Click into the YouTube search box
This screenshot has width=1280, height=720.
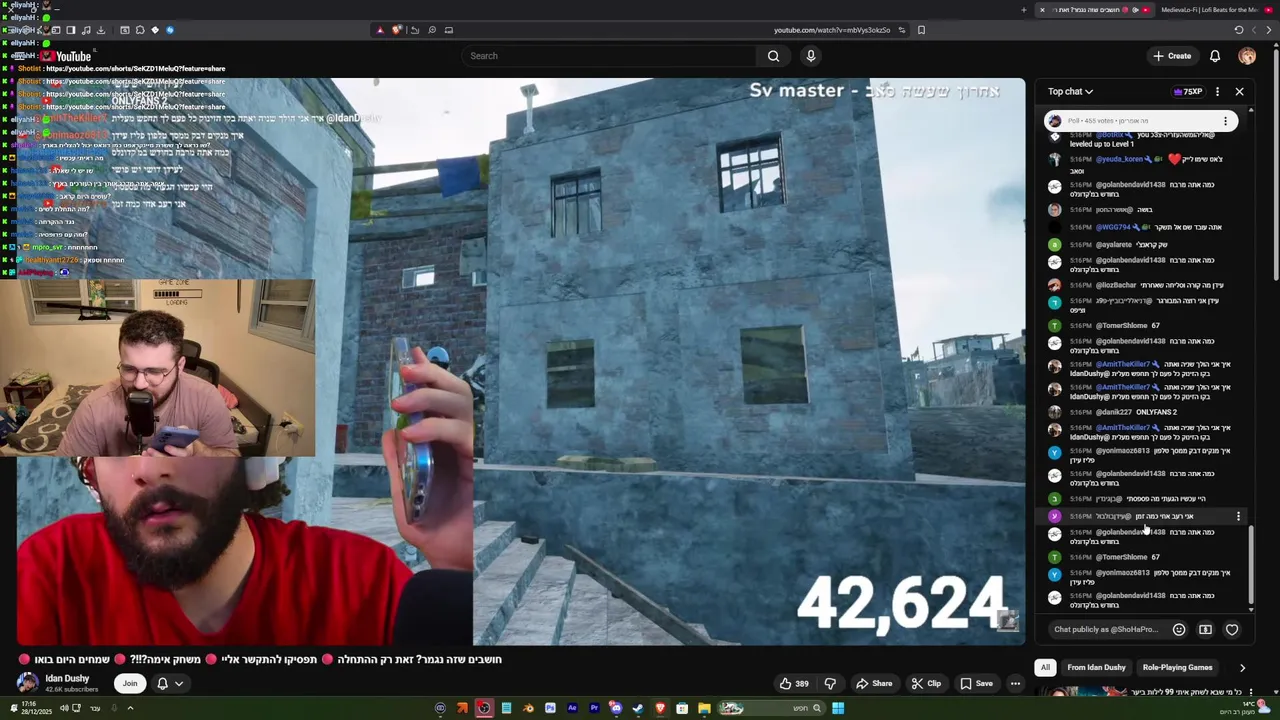point(608,56)
